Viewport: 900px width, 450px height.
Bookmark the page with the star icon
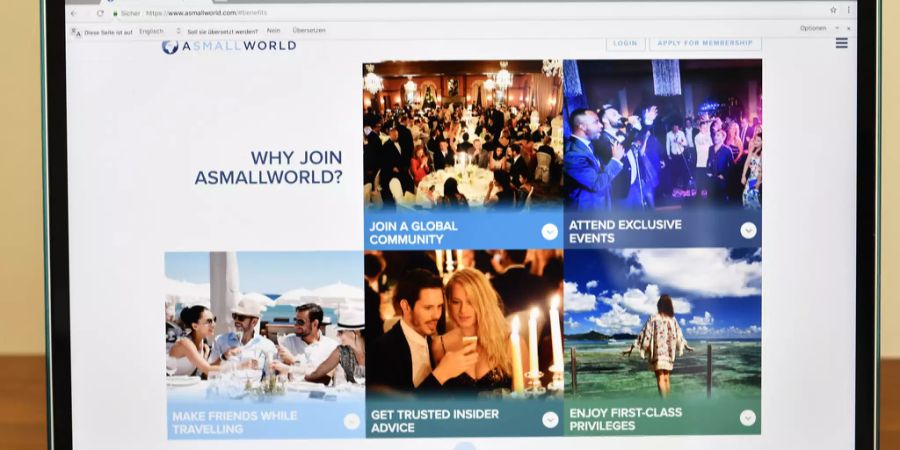click(x=833, y=10)
